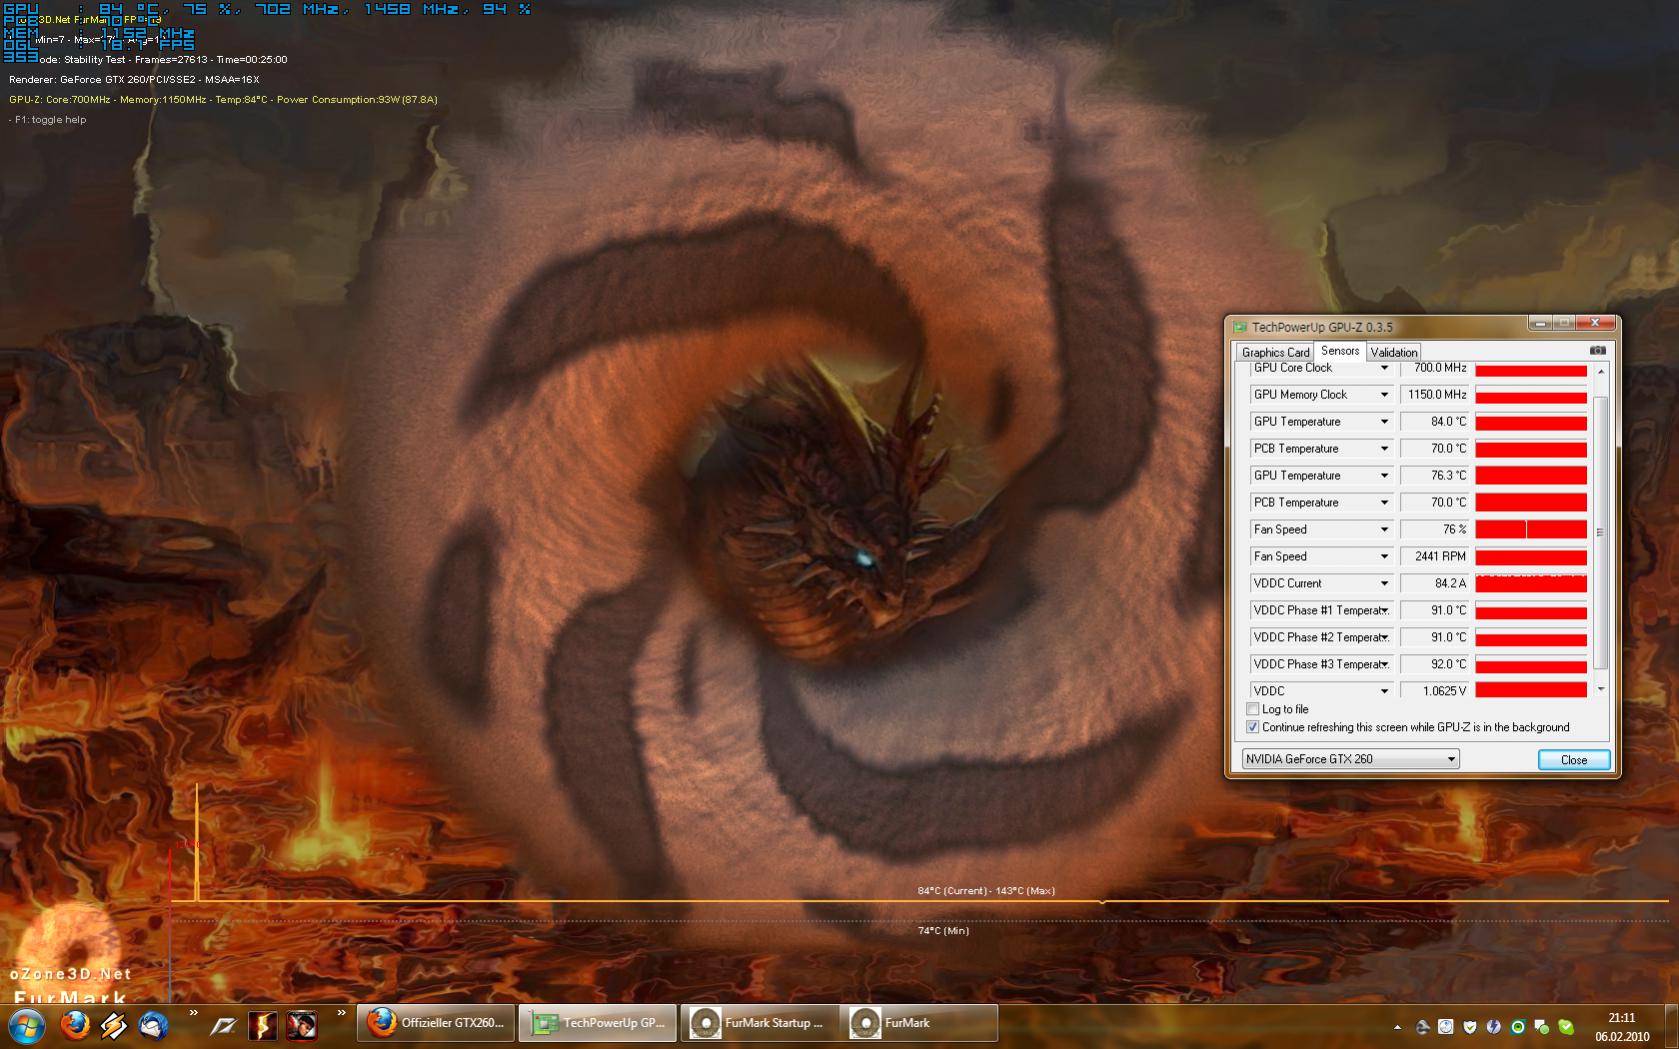Click the clock-face tray icon
The height and width of the screenshot is (1049, 1679).
coord(1446,1027)
